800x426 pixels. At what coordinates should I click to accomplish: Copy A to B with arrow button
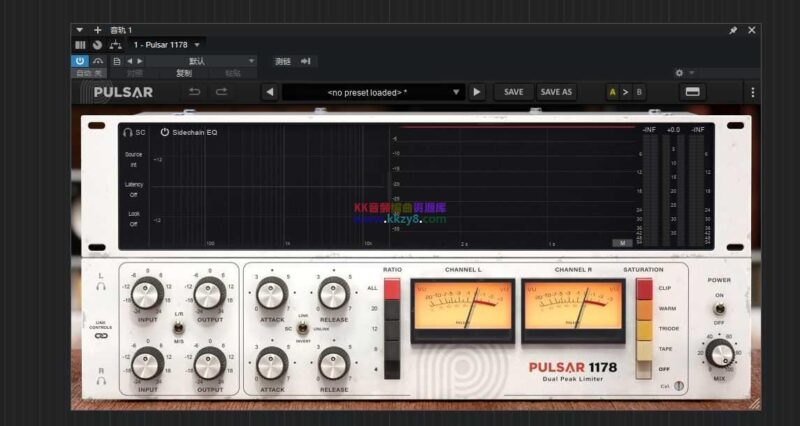[x=626, y=92]
